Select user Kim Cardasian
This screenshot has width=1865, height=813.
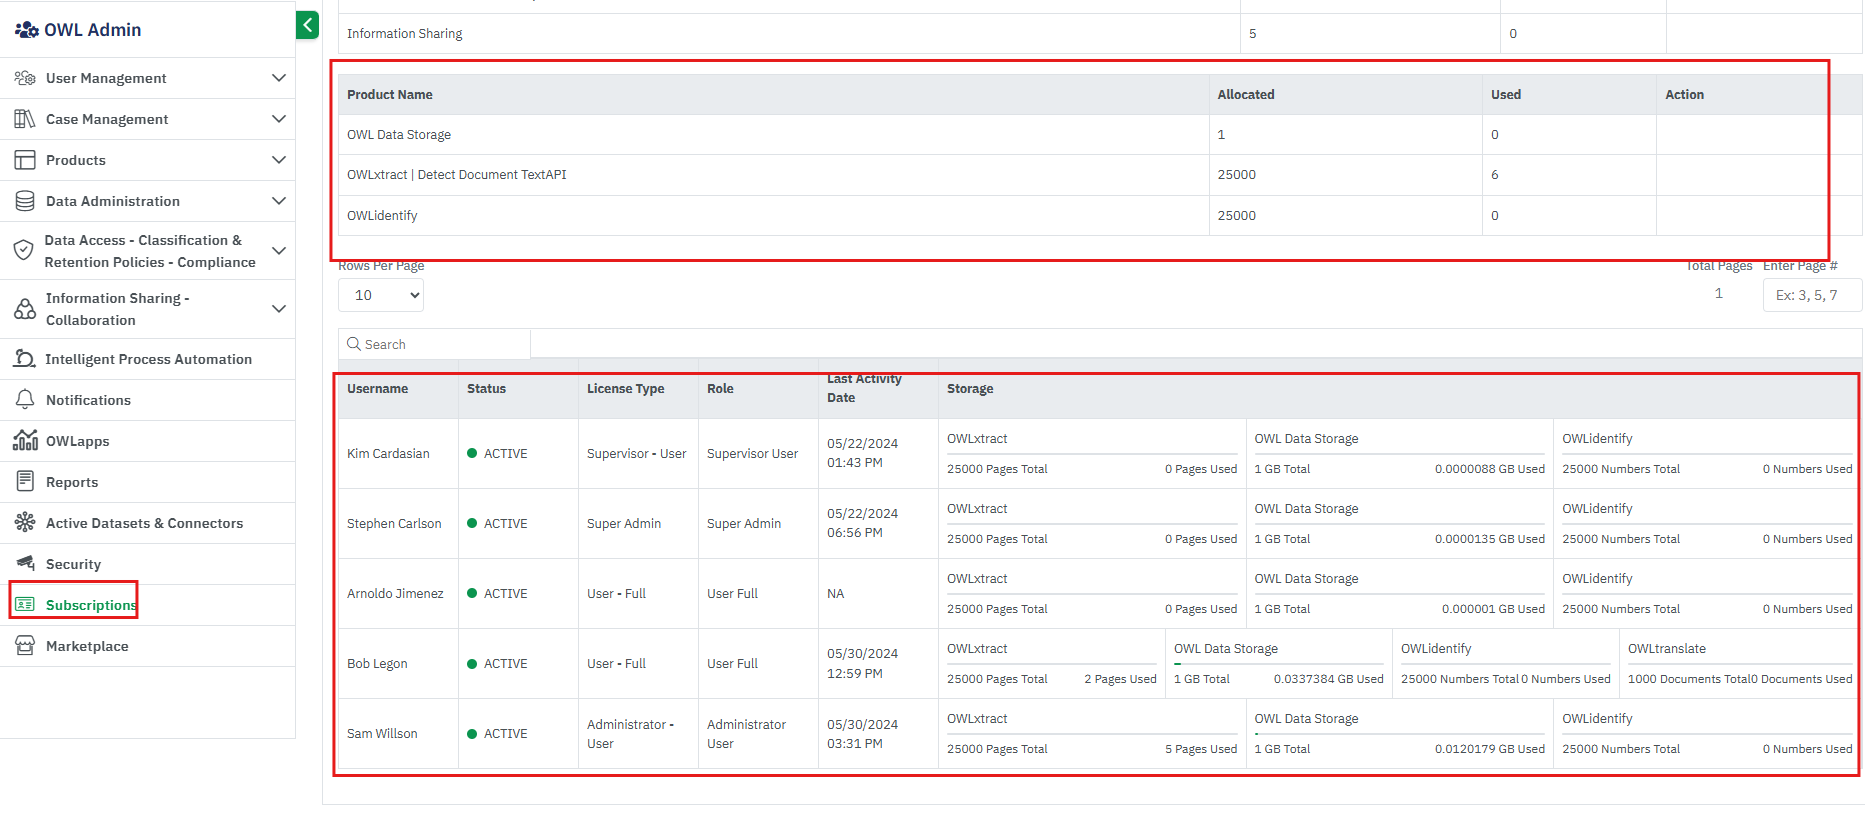click(x=388, y=454)
